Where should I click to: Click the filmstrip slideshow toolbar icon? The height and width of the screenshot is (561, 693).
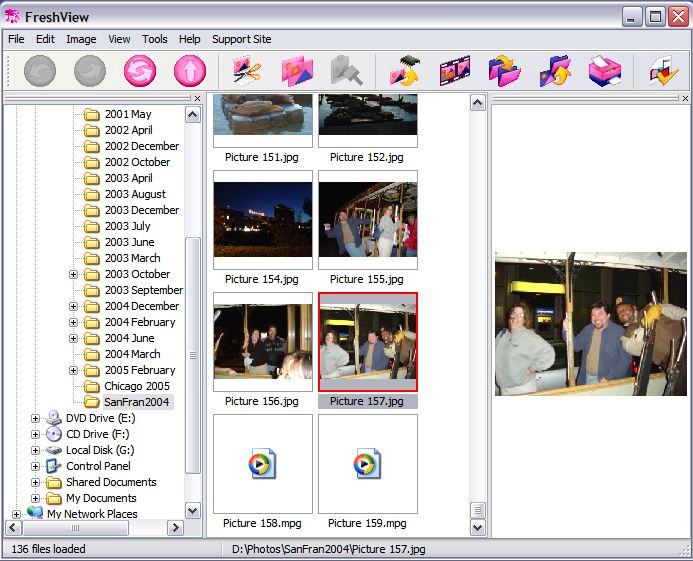pos(455,71)
